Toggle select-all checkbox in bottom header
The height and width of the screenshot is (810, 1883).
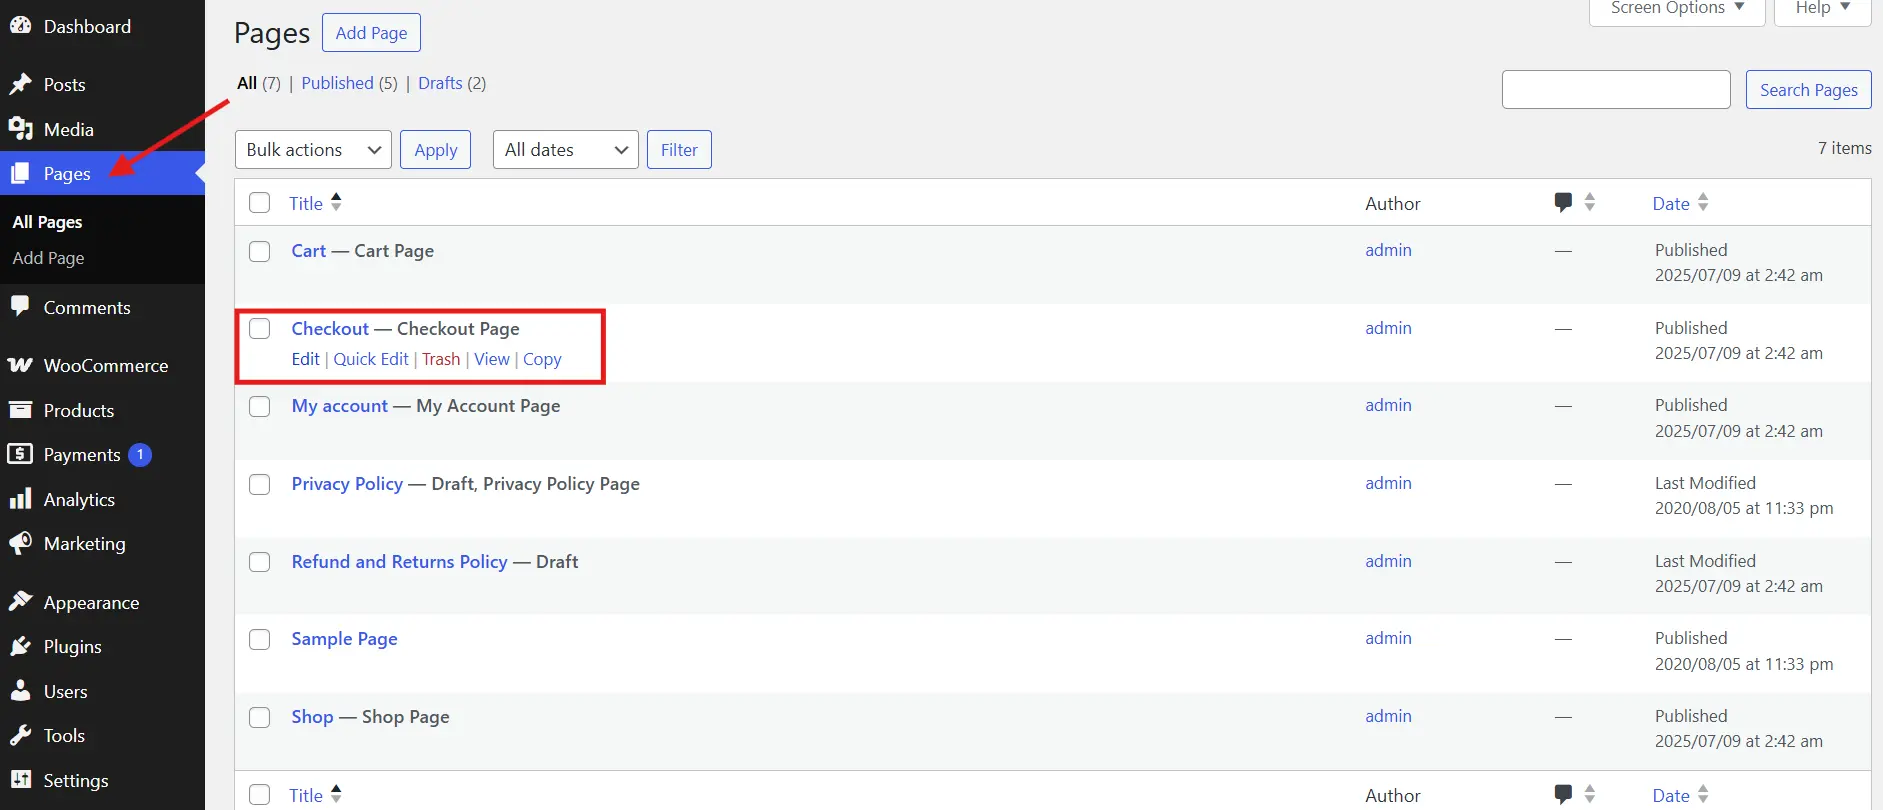pos(260,795)
